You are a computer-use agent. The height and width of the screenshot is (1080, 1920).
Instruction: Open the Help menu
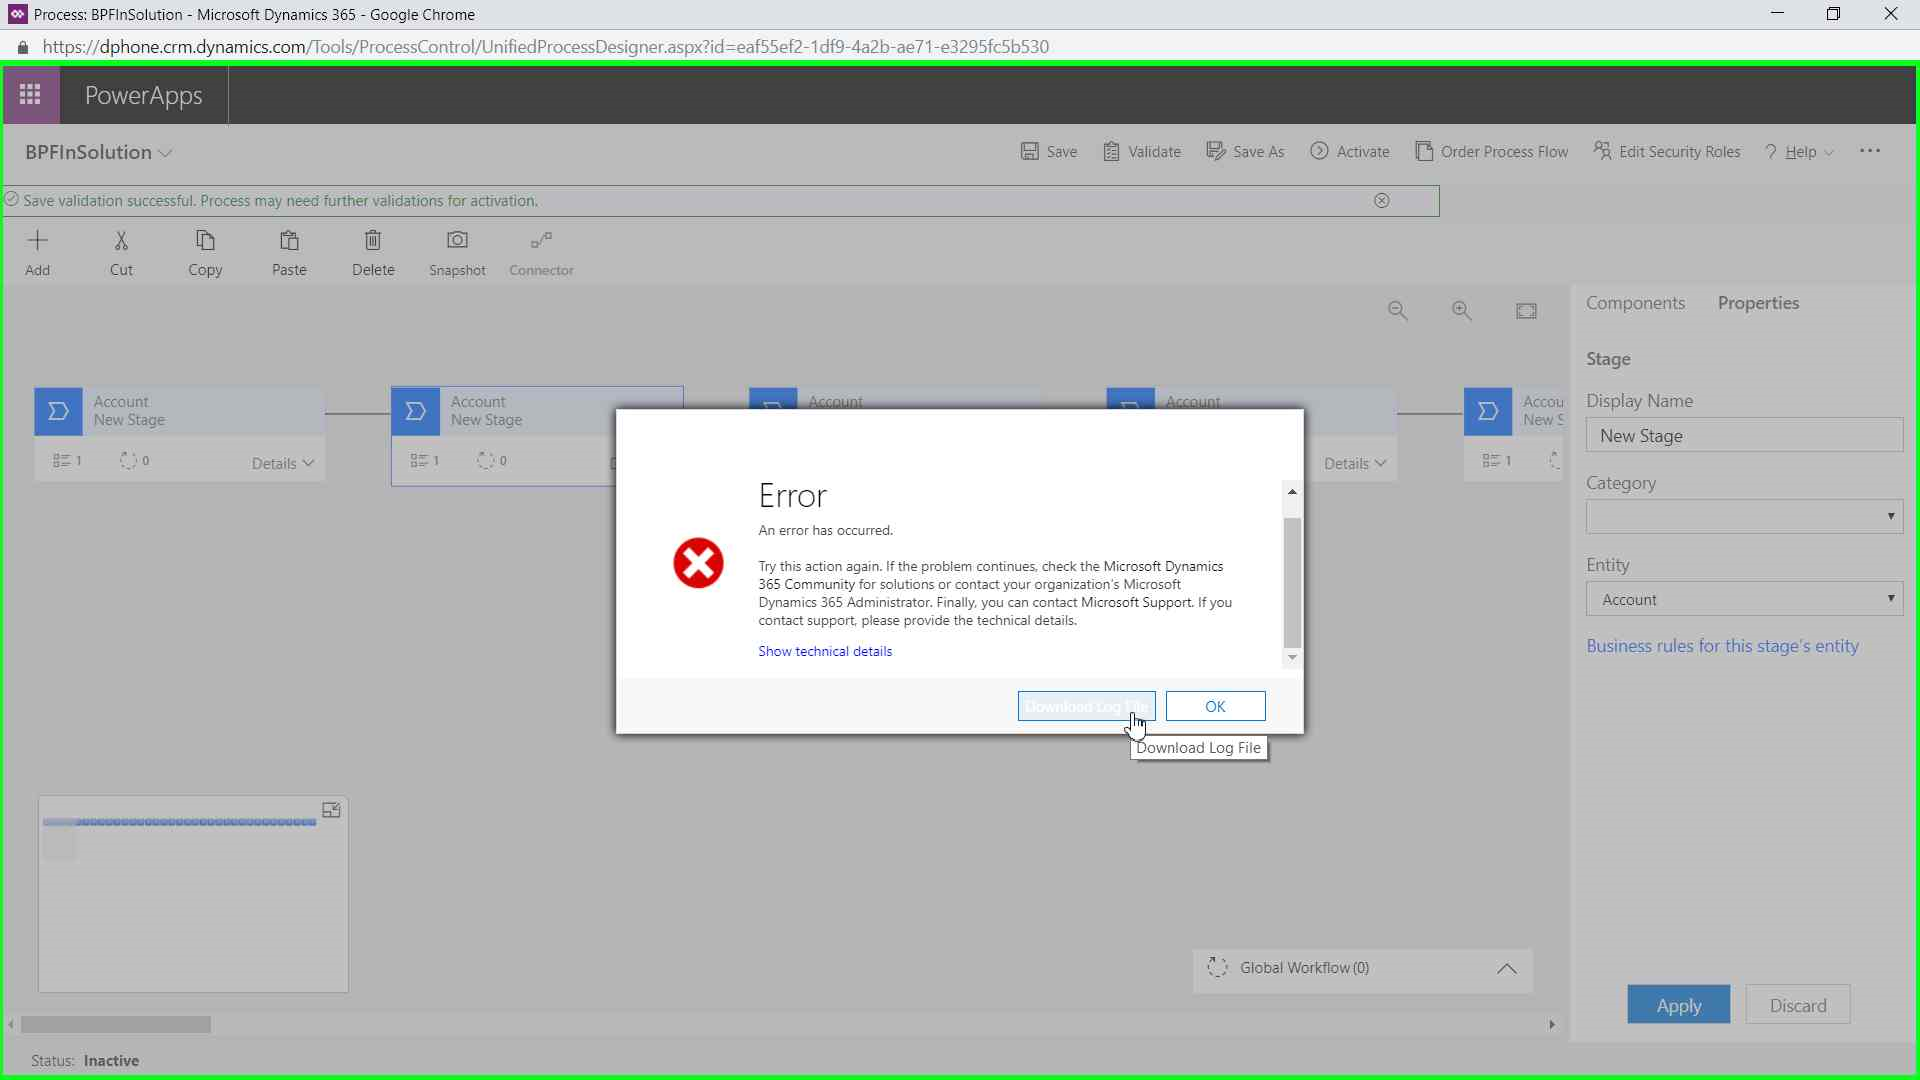click(x=1799, y=152)
